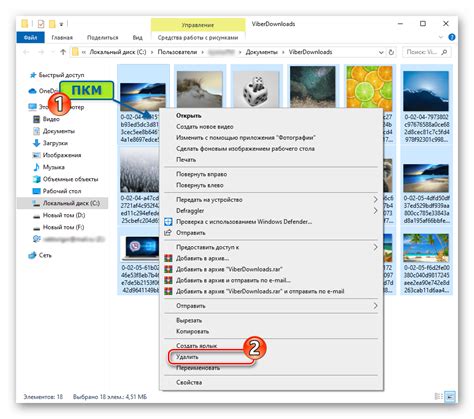Screen dimensions: 474x419
Task: Click the WinRAR icon beside 'Добавить в архив...'
Action: pyautogui.click(x=168, y=258)
